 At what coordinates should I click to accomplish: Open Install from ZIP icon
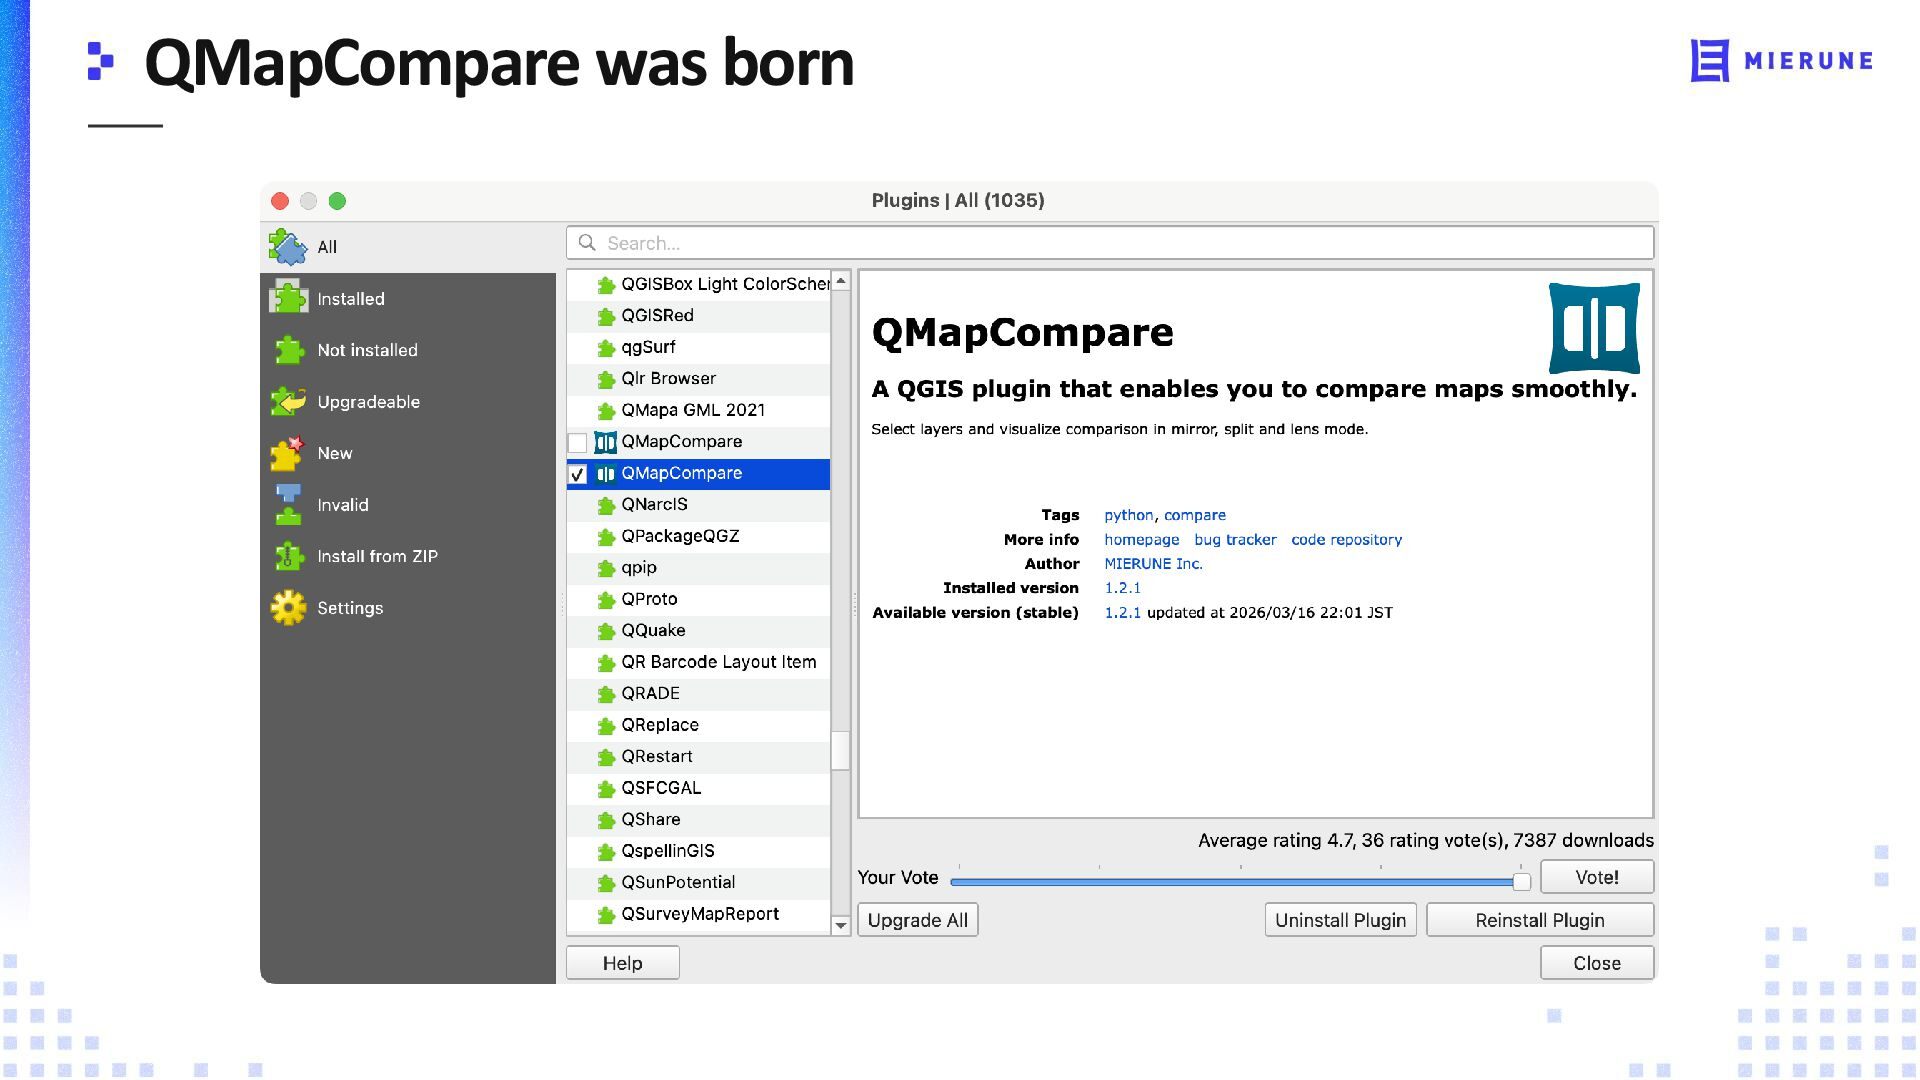click(288, 556)
